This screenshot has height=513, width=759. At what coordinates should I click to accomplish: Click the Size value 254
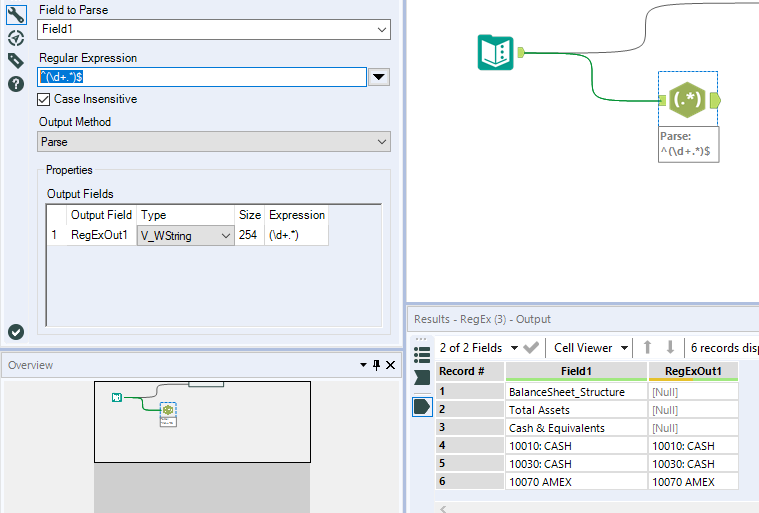[x=249, y=235]
